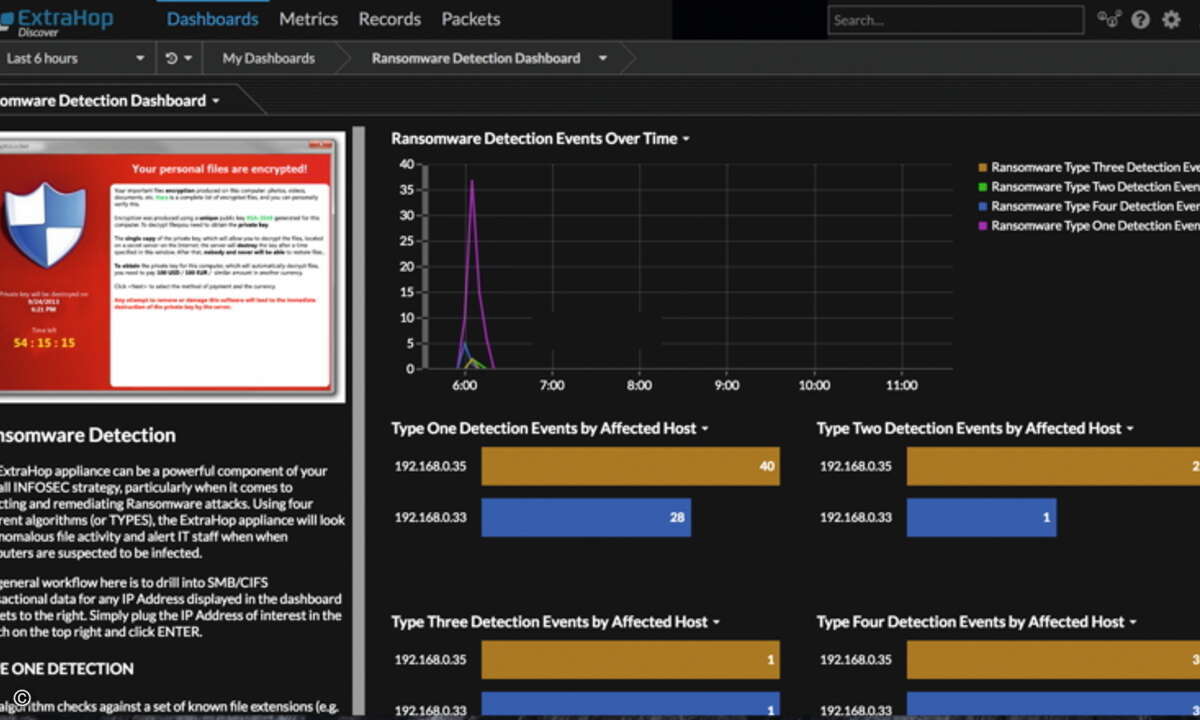This screenshot has width=1200, height=720.
Task: Select Ransomware Type One legend swatch
Action: tap(982, 226)
